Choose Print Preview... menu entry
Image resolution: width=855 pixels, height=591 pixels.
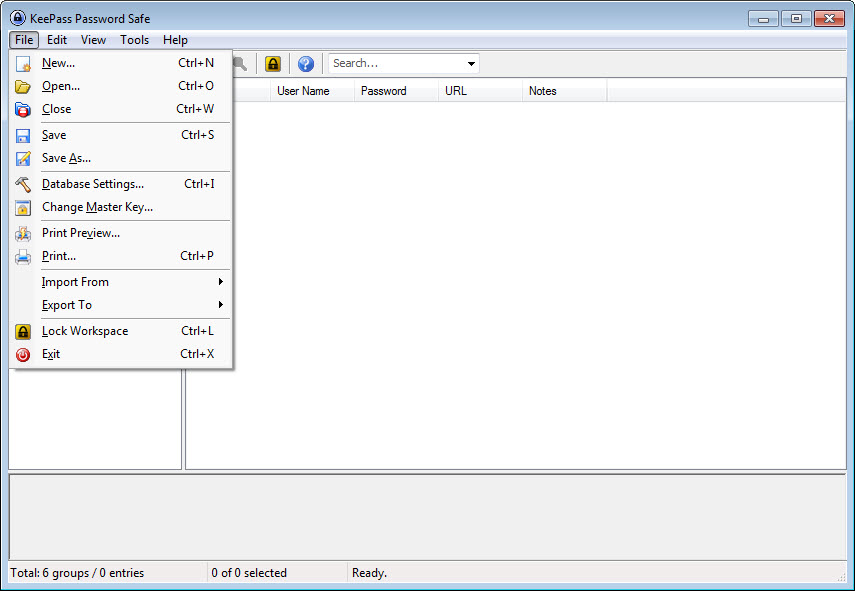[121, 233]
